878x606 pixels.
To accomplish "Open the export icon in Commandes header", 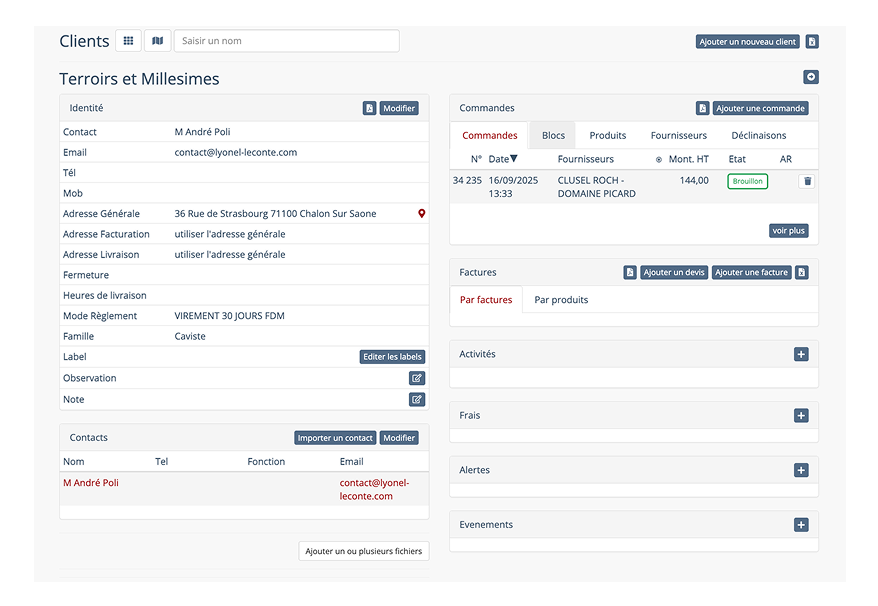I will pyautogui.click(x=702, y=108).
